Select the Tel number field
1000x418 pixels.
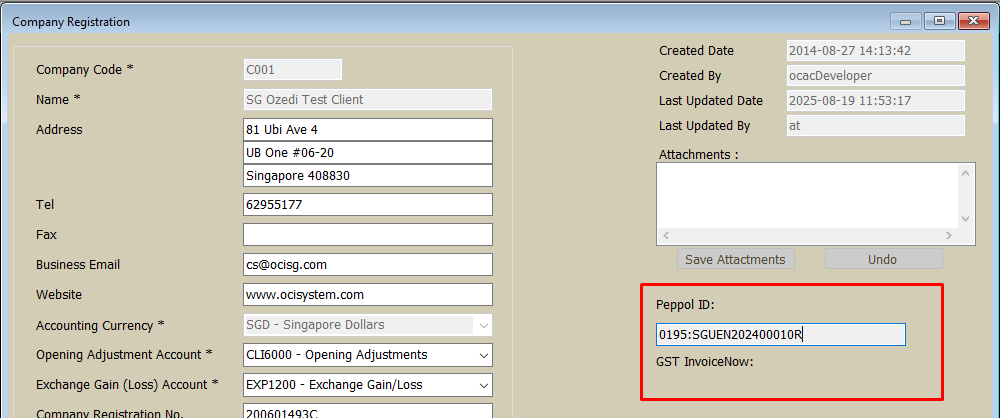pos(367,204)
